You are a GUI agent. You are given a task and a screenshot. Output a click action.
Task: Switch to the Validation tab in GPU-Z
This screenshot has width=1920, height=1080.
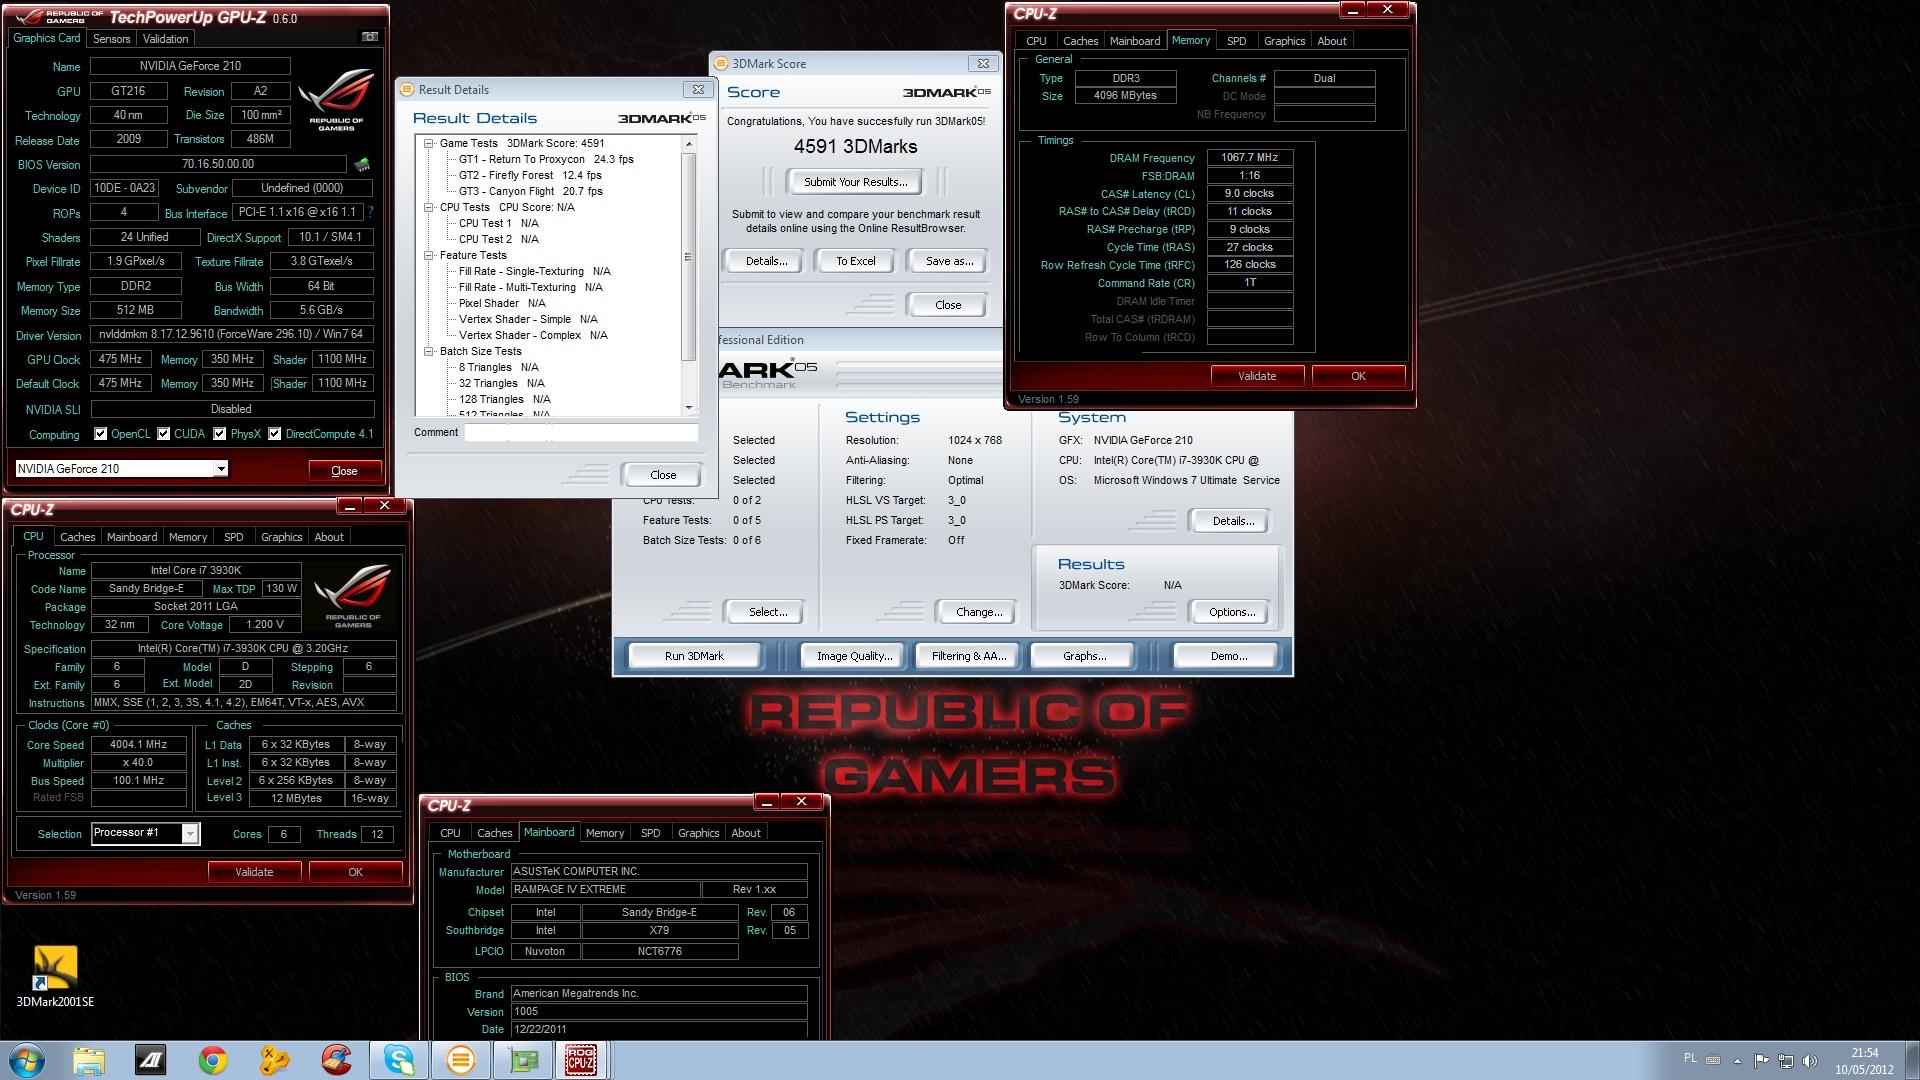click(165, 39)
